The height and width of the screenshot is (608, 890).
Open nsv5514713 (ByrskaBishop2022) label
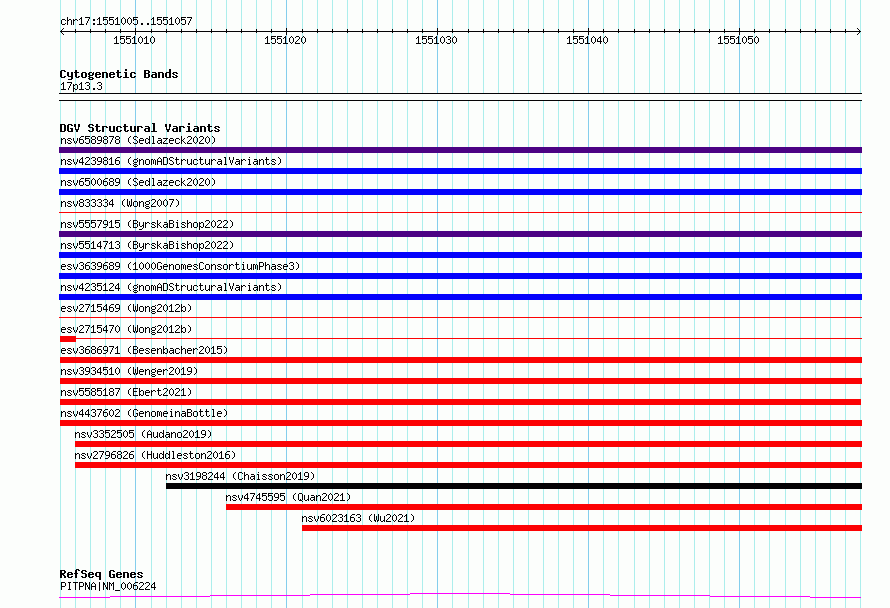[147, 245]
